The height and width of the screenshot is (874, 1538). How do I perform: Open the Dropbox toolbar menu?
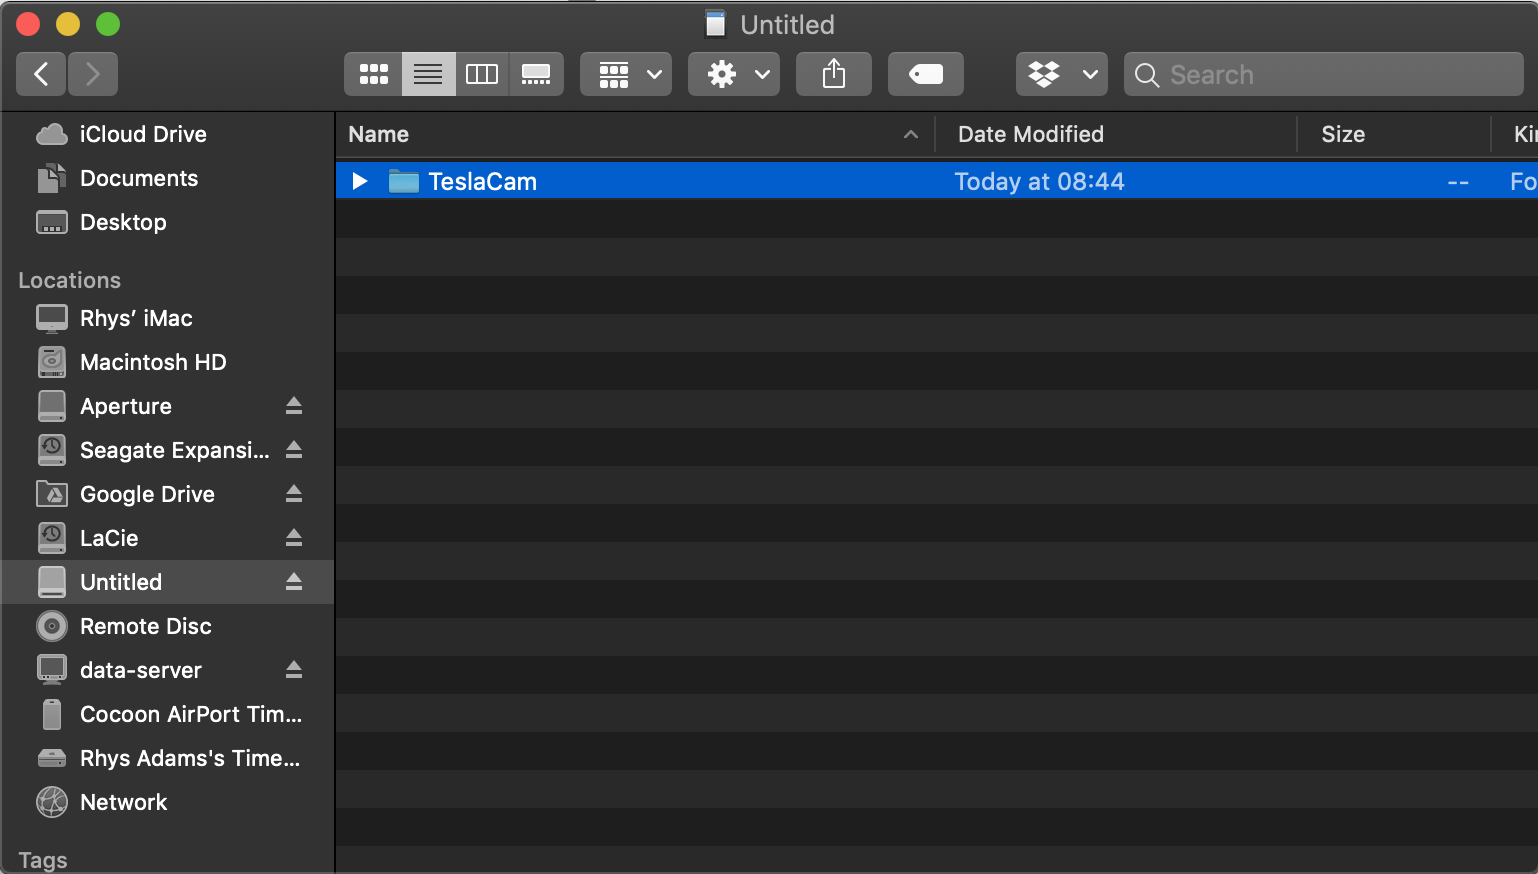coord(1061,74)
